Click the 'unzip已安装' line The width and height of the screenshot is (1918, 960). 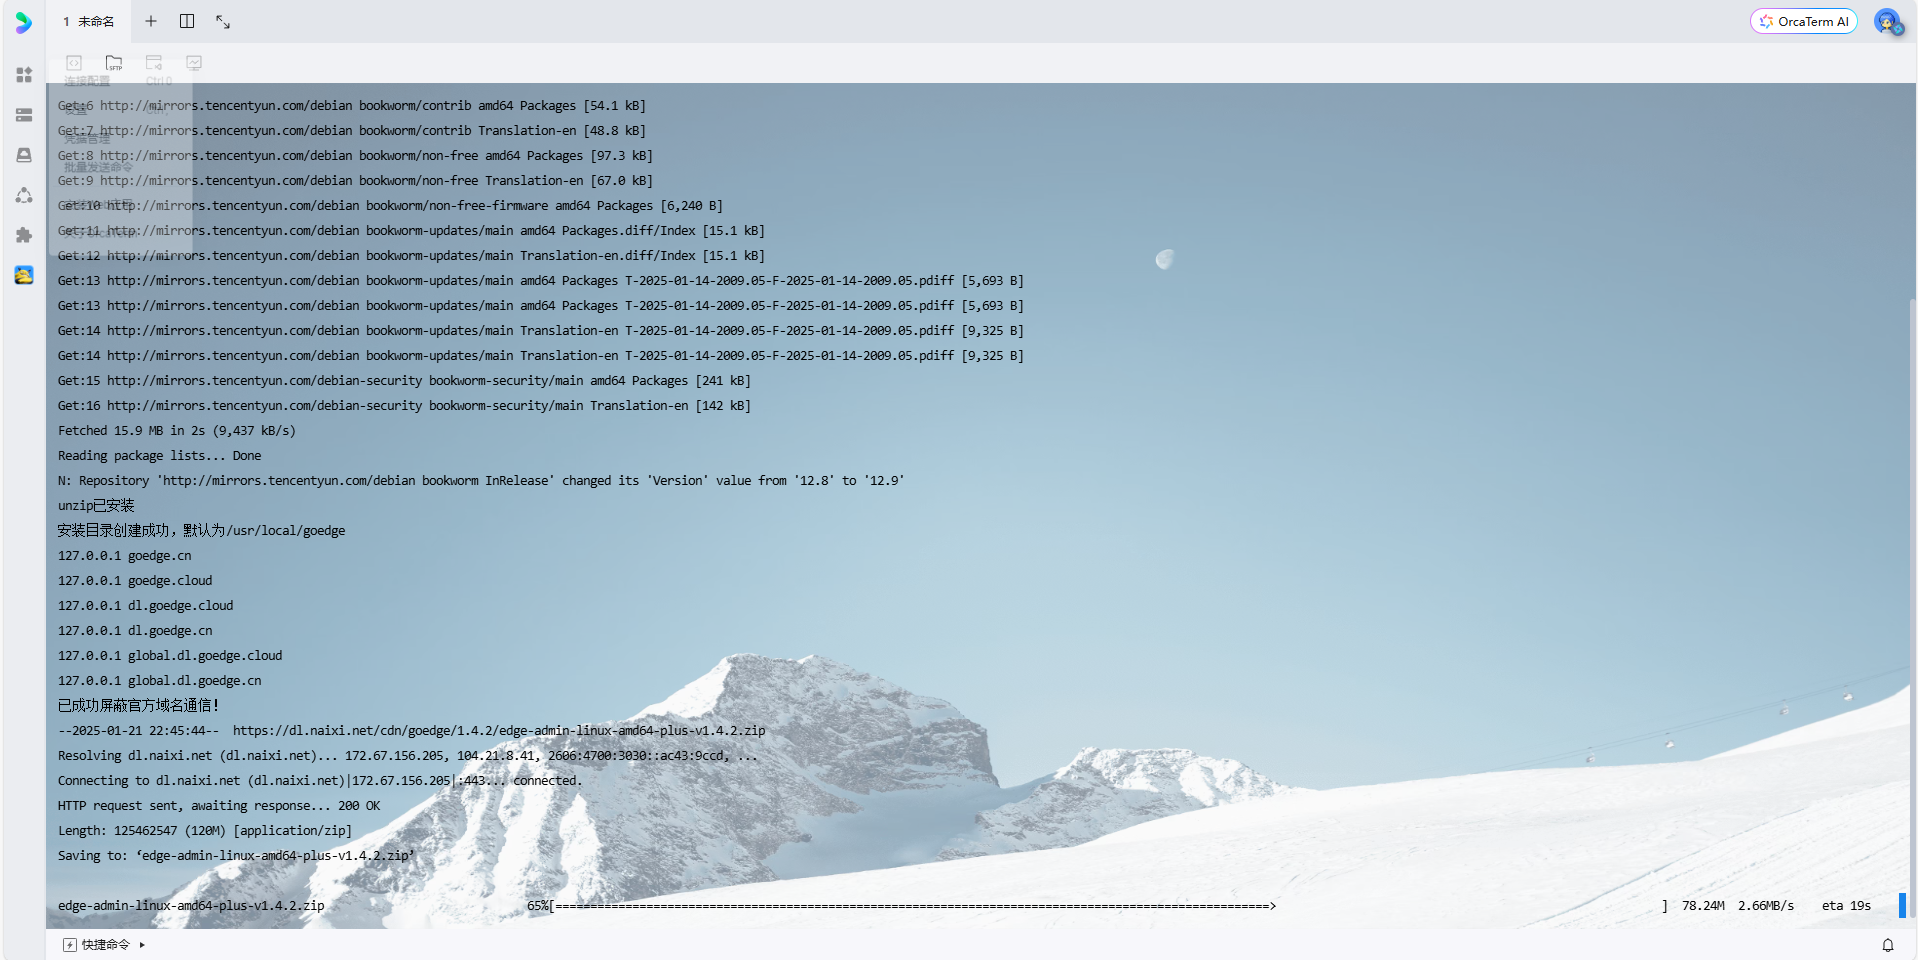click(x=96, y=506)
